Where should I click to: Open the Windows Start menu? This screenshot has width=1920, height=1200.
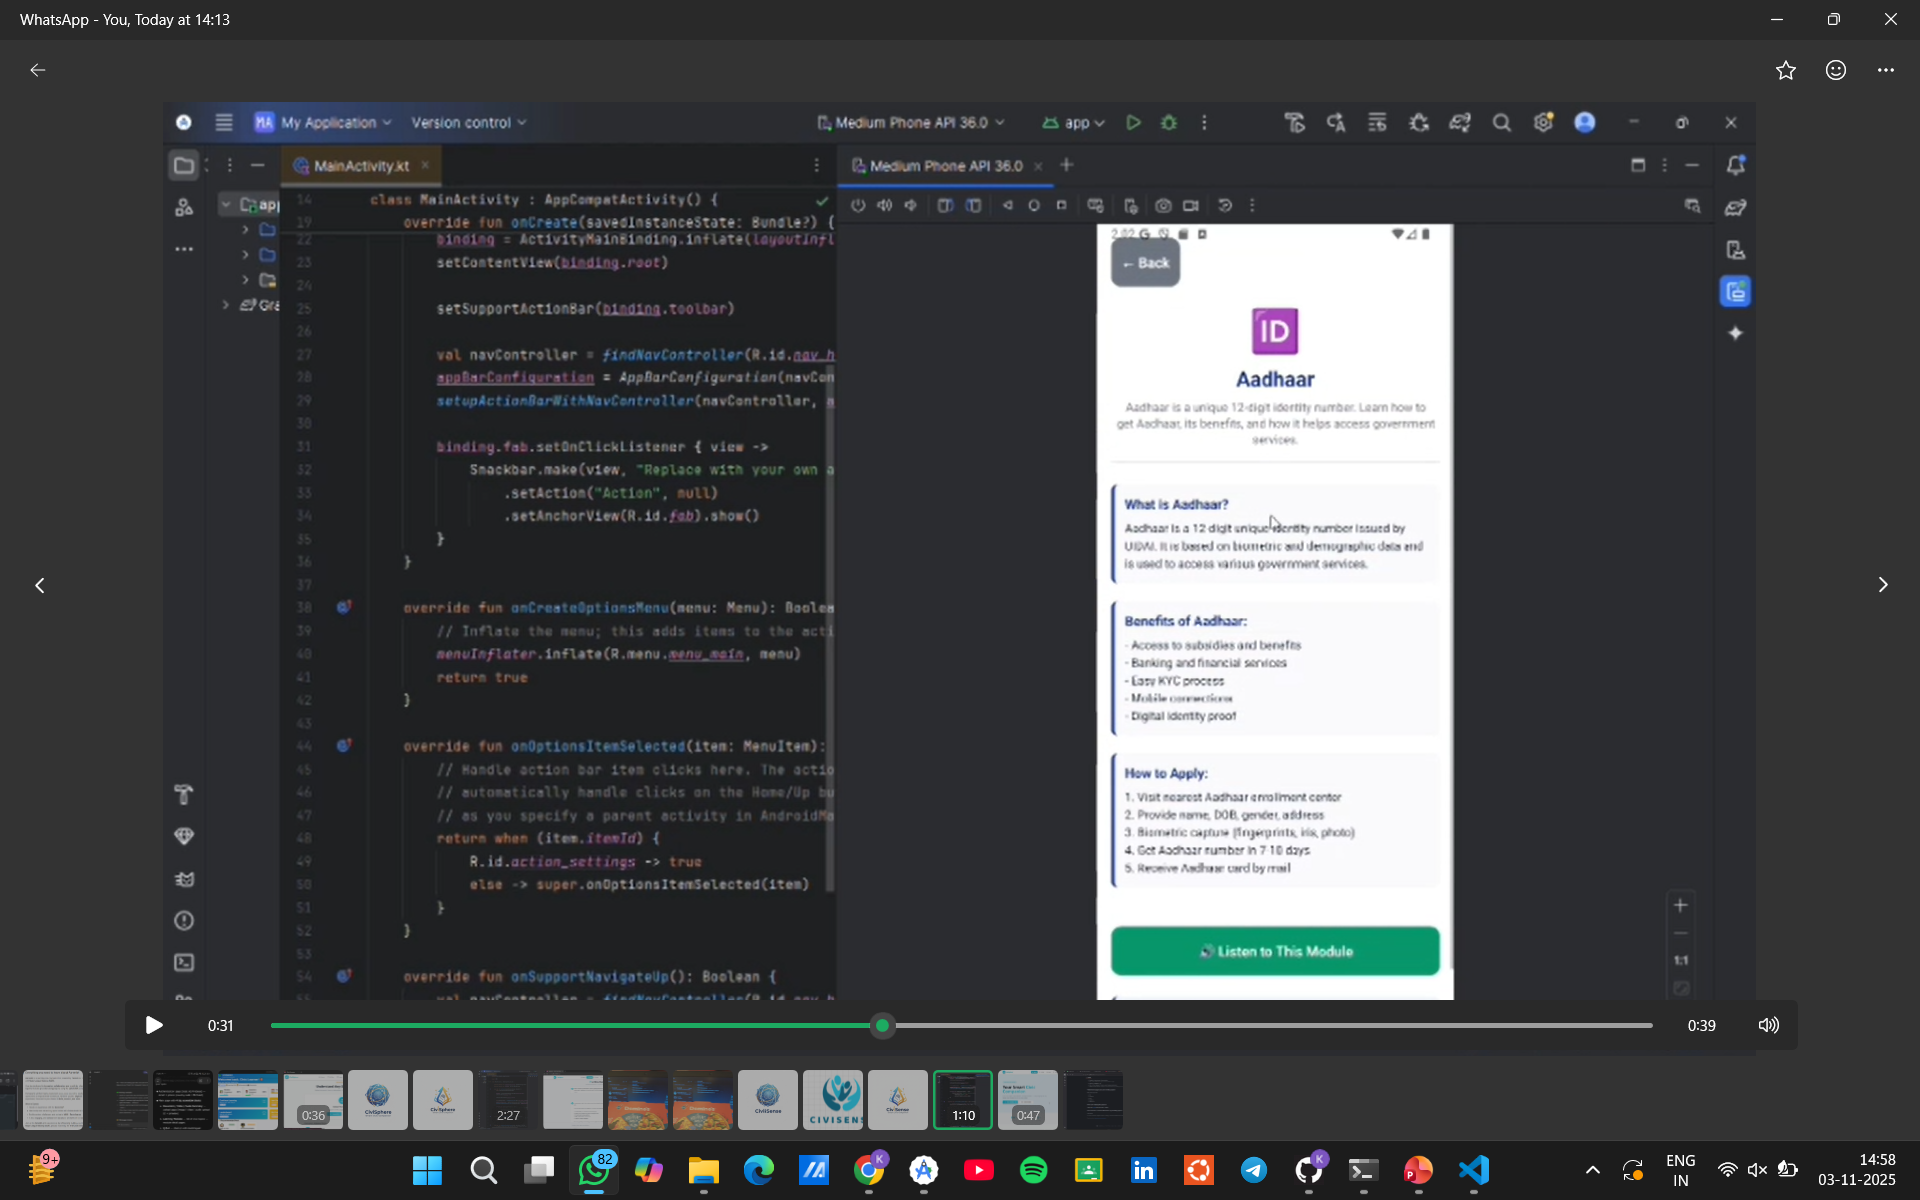click(427, 1170)
